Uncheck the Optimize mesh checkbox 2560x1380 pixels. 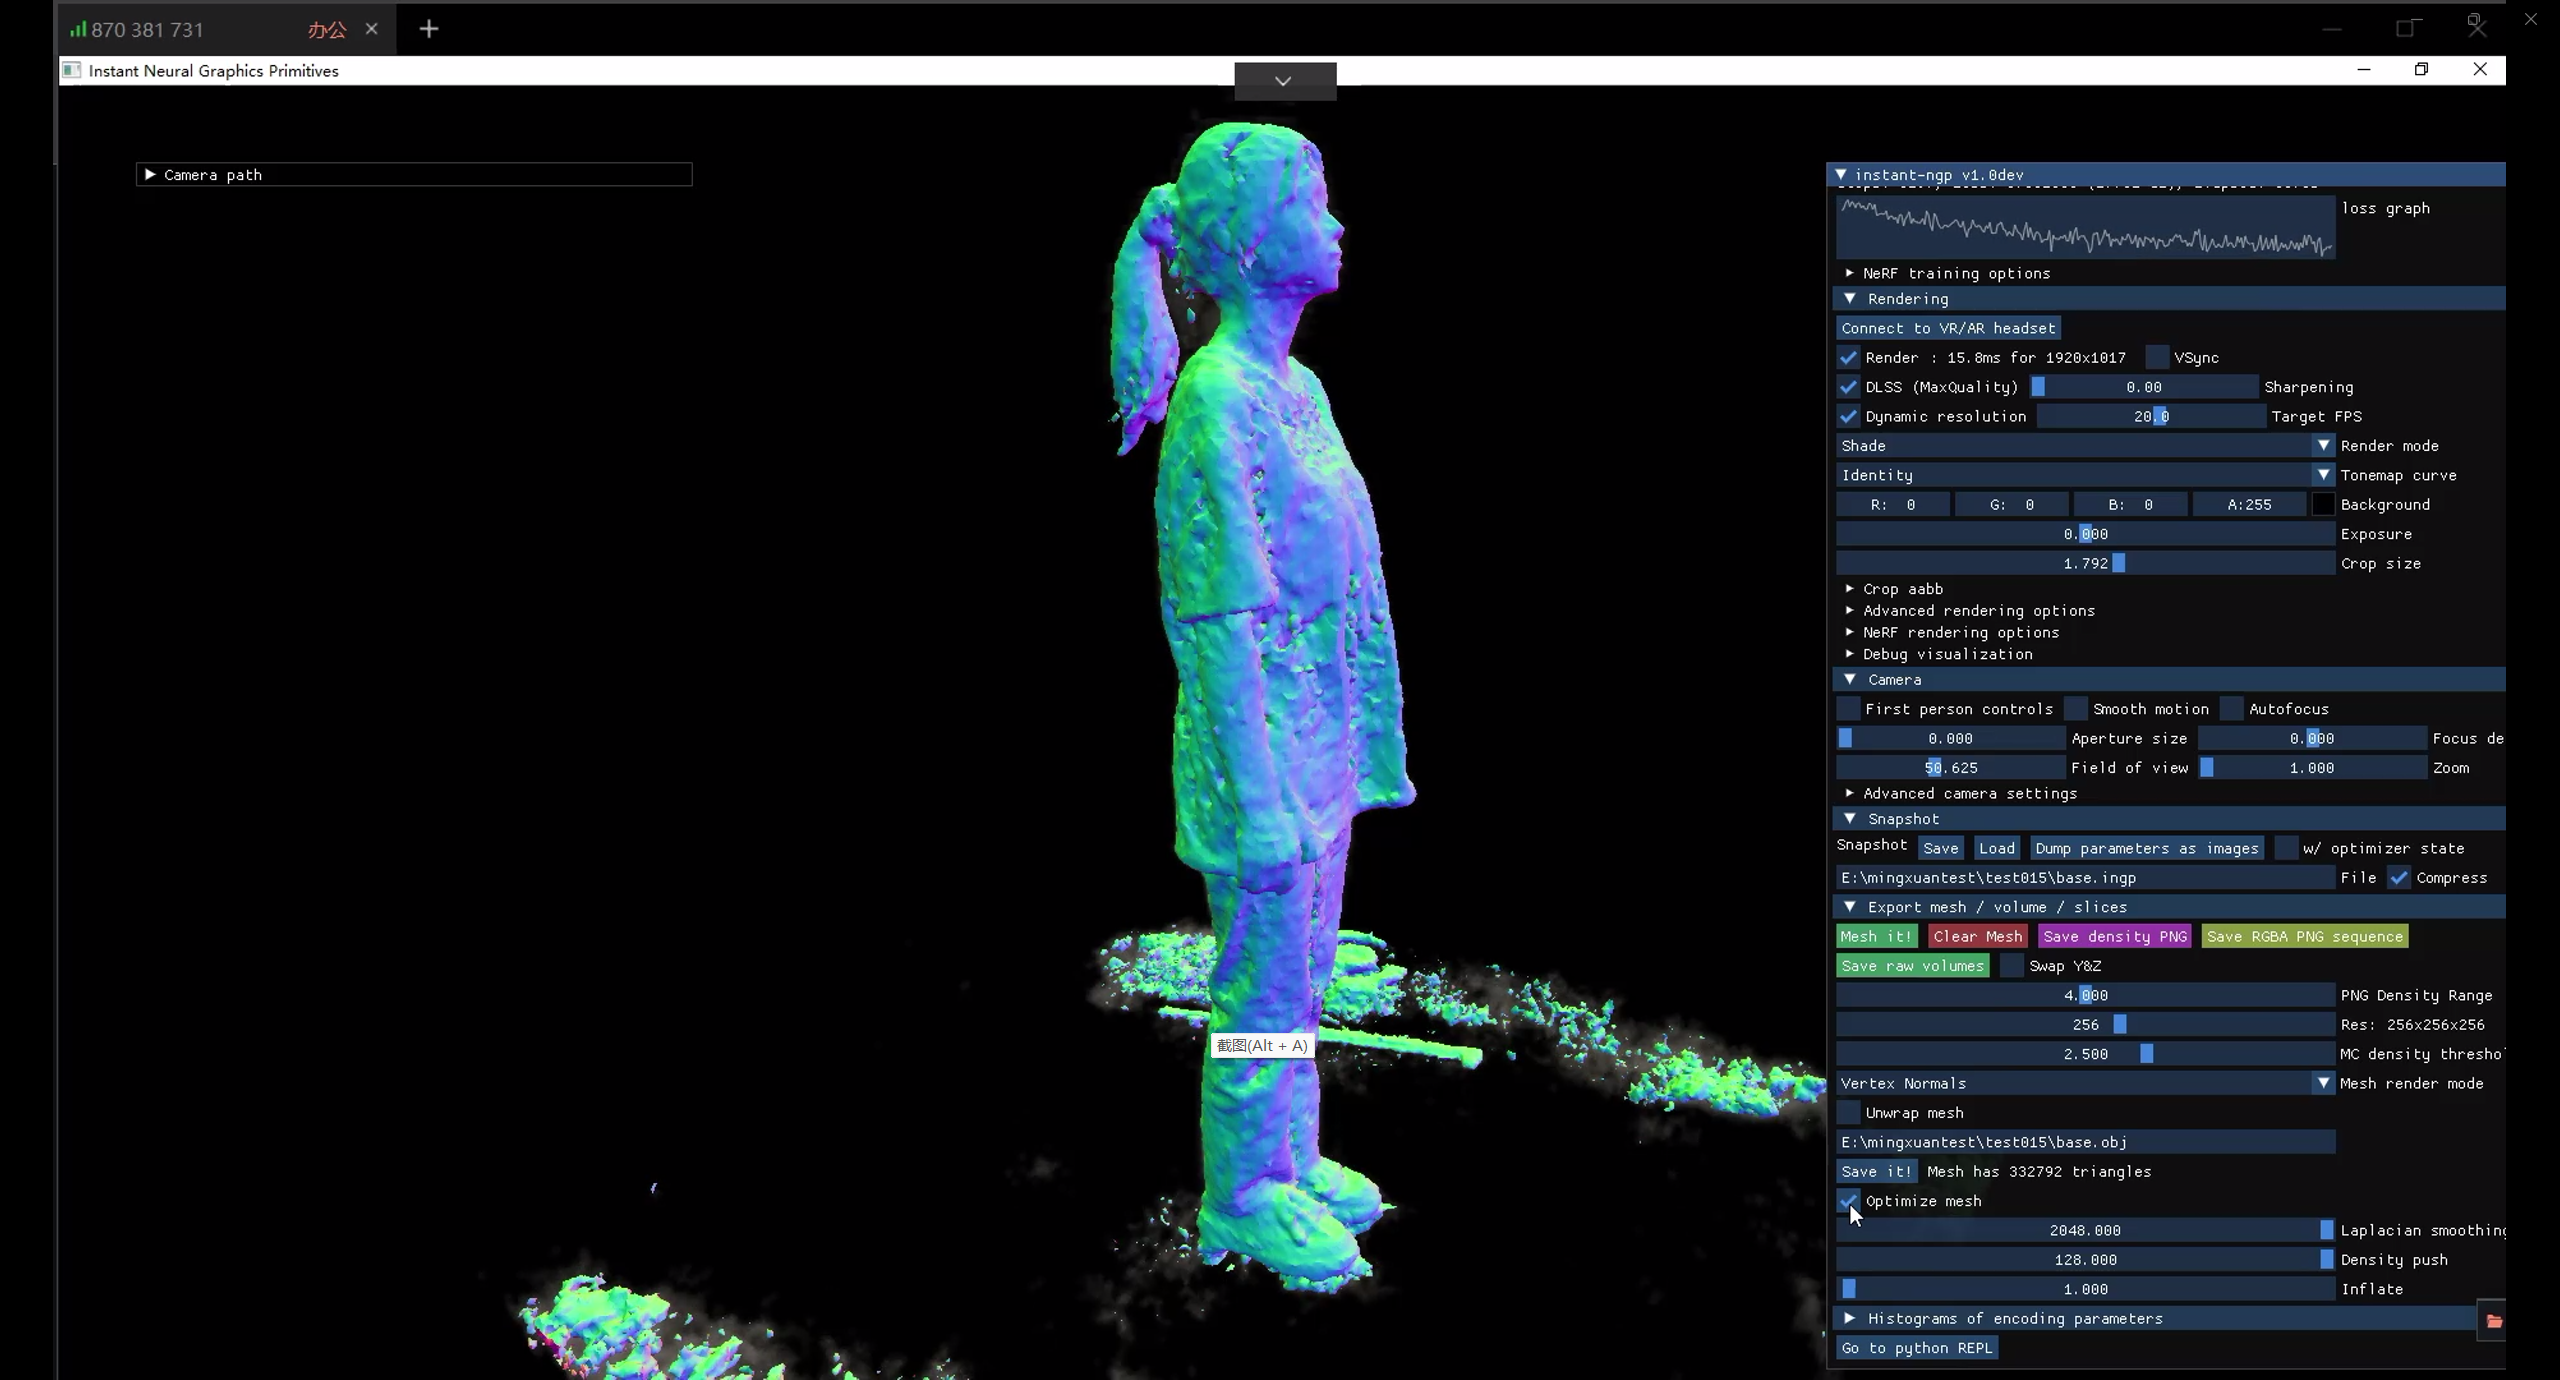[1848, 1201]
